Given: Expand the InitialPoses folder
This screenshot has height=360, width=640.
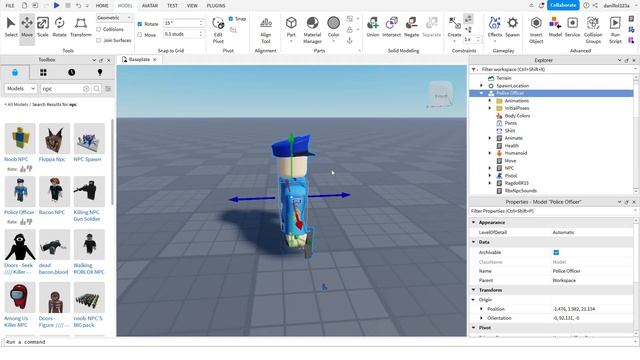Looking at the screenshot, I should click(490, 108).
